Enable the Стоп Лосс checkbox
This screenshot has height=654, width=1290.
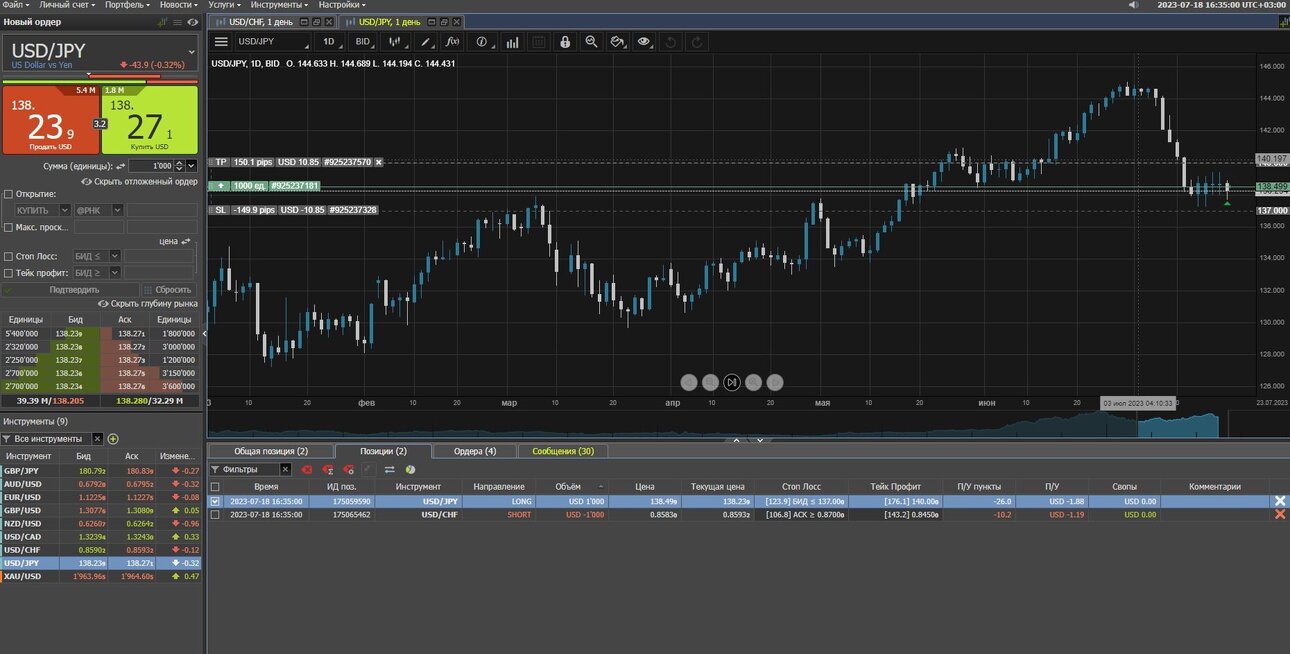[9, 257]
